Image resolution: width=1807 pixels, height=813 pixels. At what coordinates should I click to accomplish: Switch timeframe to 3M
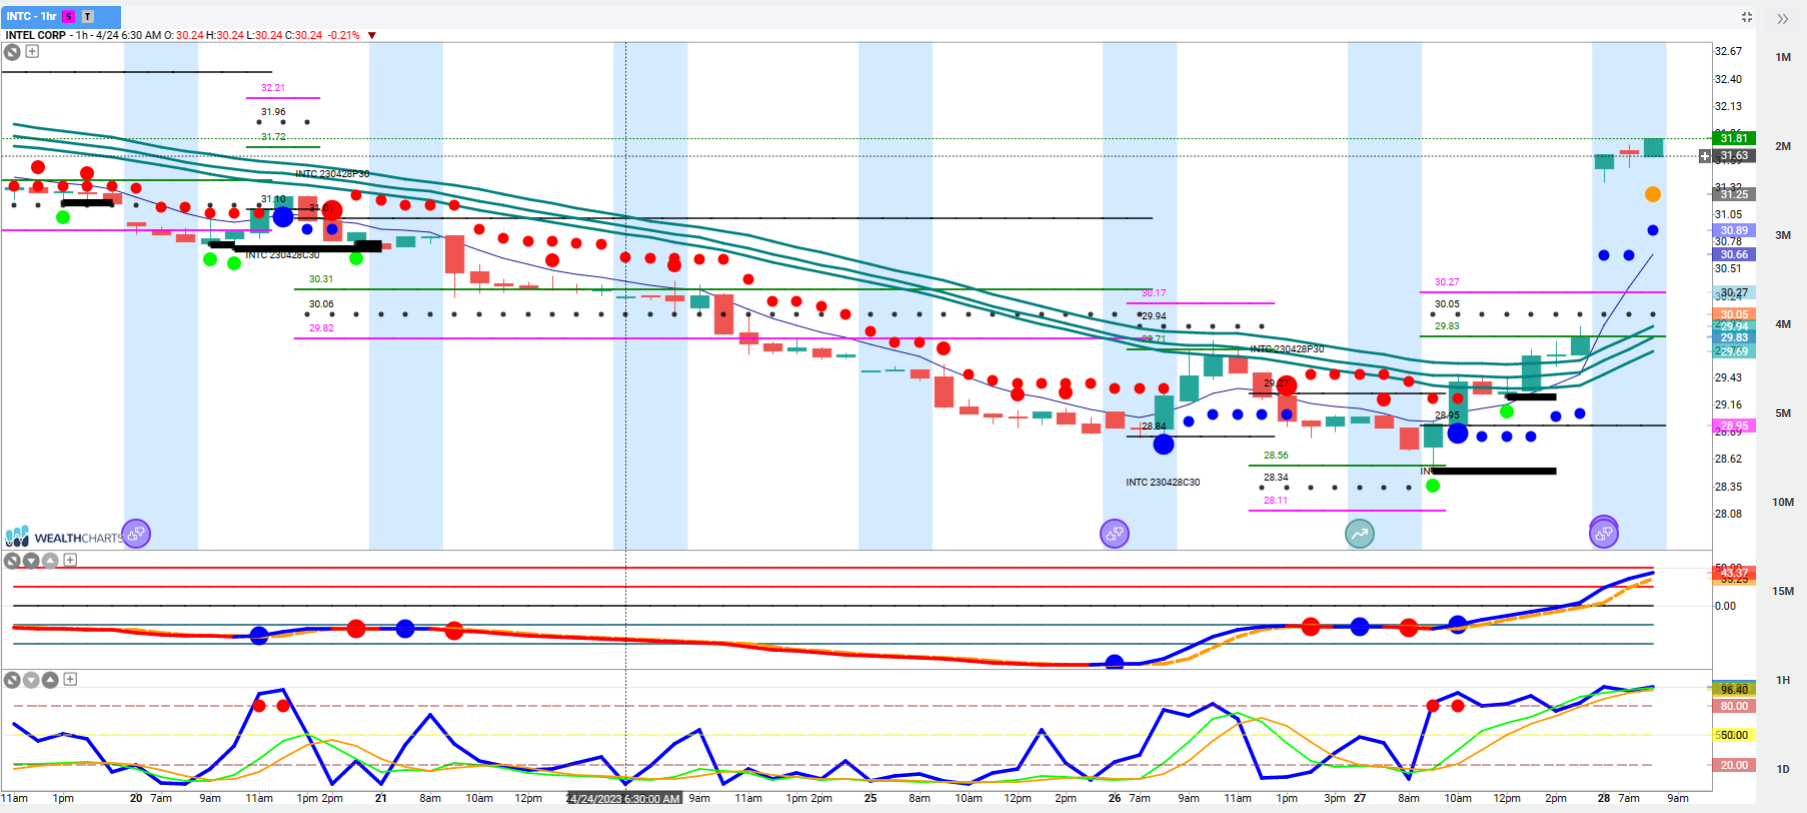[x=1783, y=235]
